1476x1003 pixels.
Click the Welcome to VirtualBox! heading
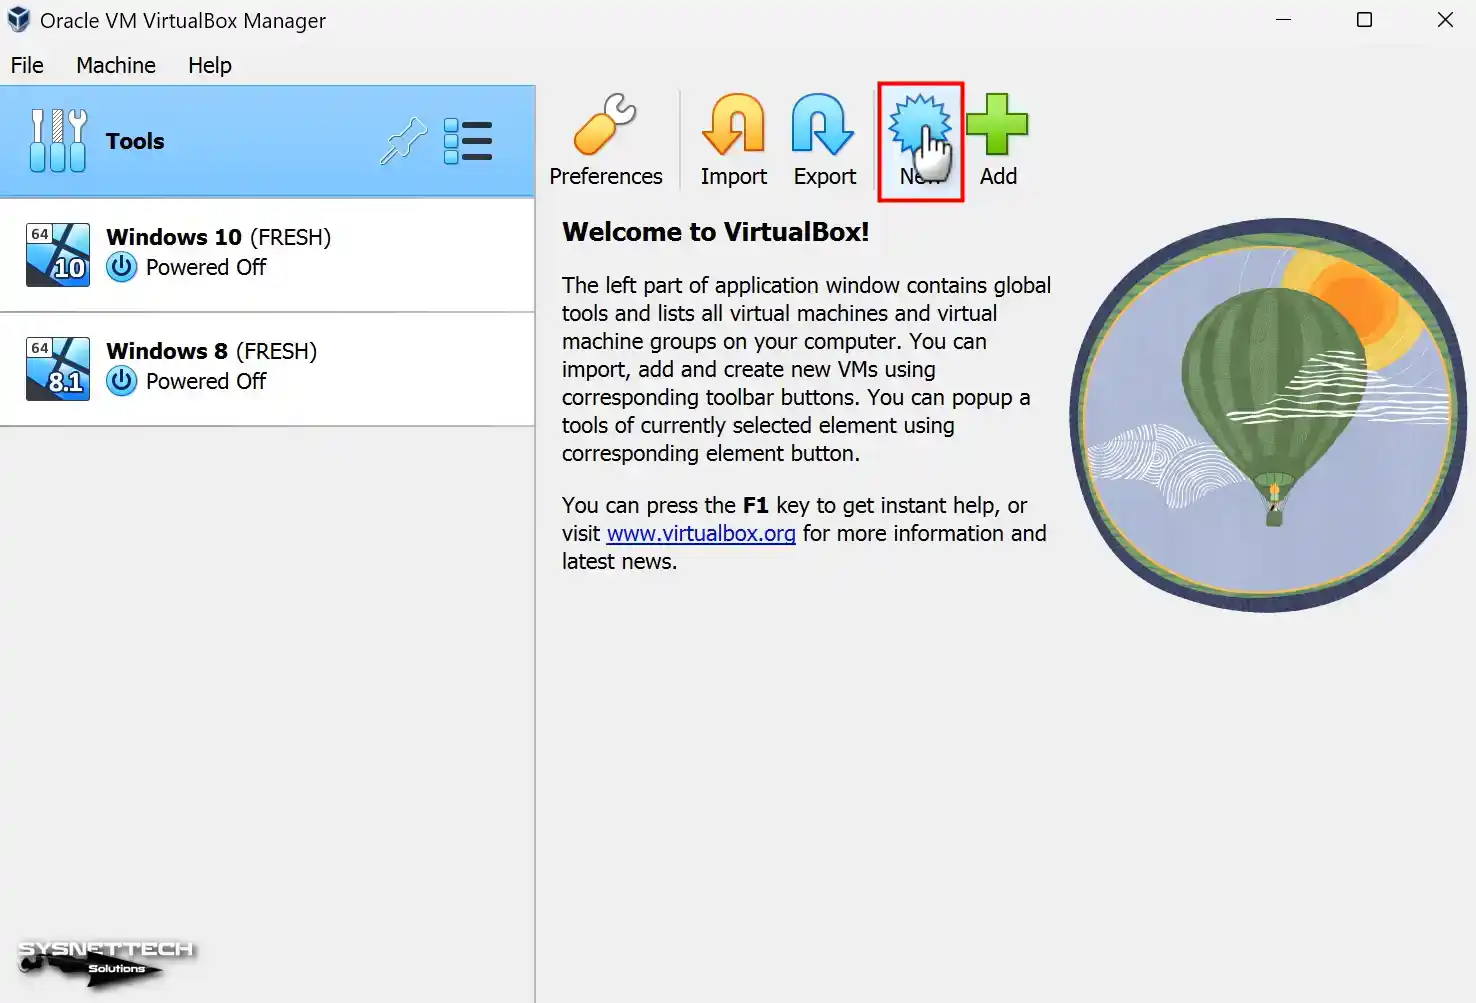point(716,232)
